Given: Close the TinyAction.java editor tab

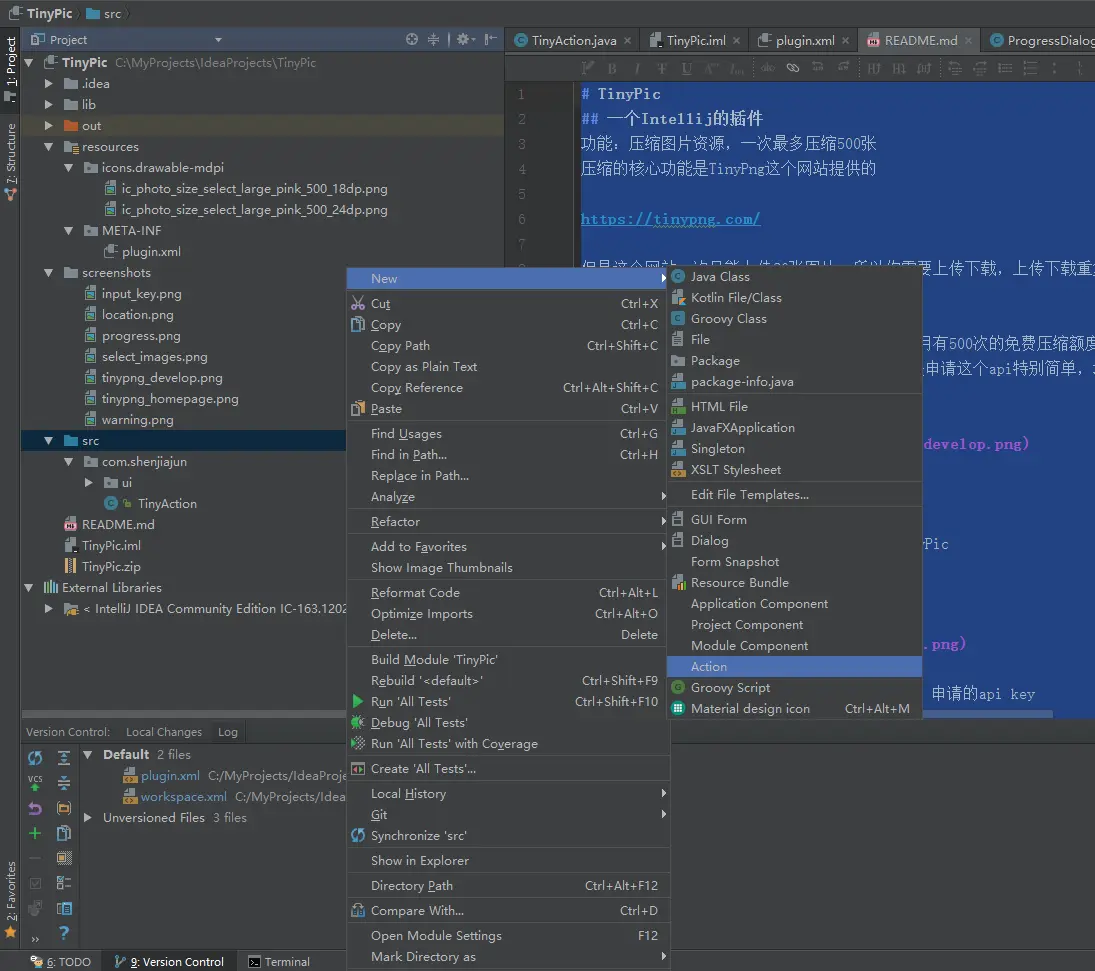Looking at the screenshot, I should (x=628, y=41).
